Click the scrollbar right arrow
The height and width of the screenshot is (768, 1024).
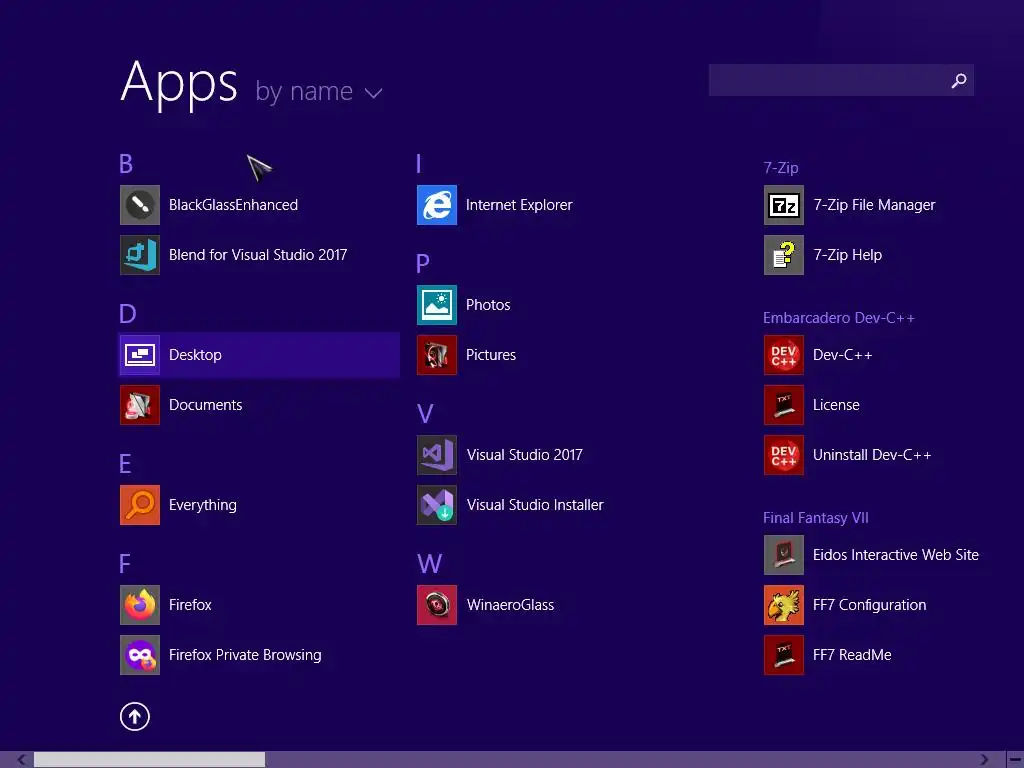tap(984, 760)
